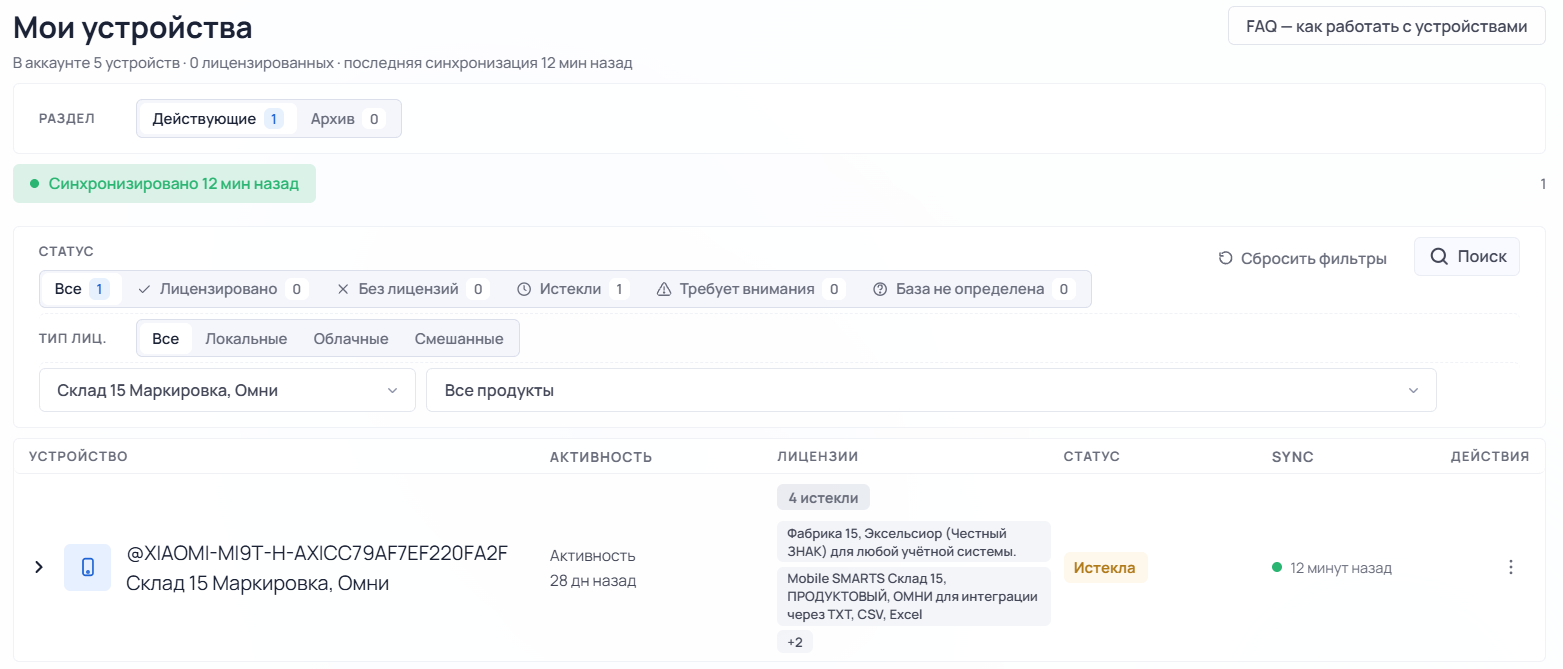Open the Склад 15 Маркировка, Омни dropdown
This screenshot has width=1563, height=669.
[227, 390]
